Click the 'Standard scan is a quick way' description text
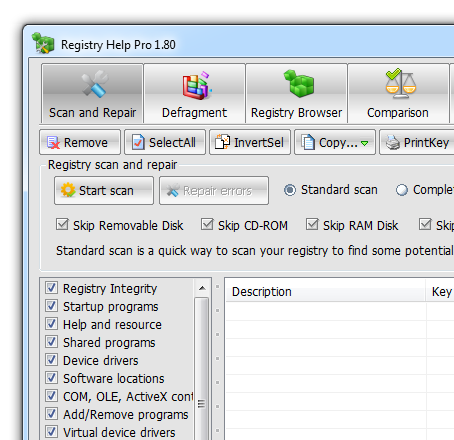Viewport: 454px width, 440px height. coord(255,251)
